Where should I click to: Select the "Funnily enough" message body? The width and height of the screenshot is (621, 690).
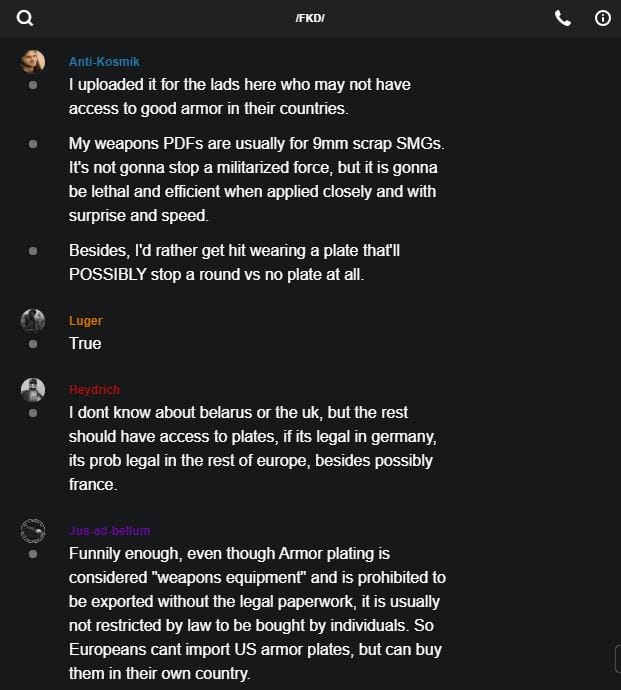[x=257, y=612]
